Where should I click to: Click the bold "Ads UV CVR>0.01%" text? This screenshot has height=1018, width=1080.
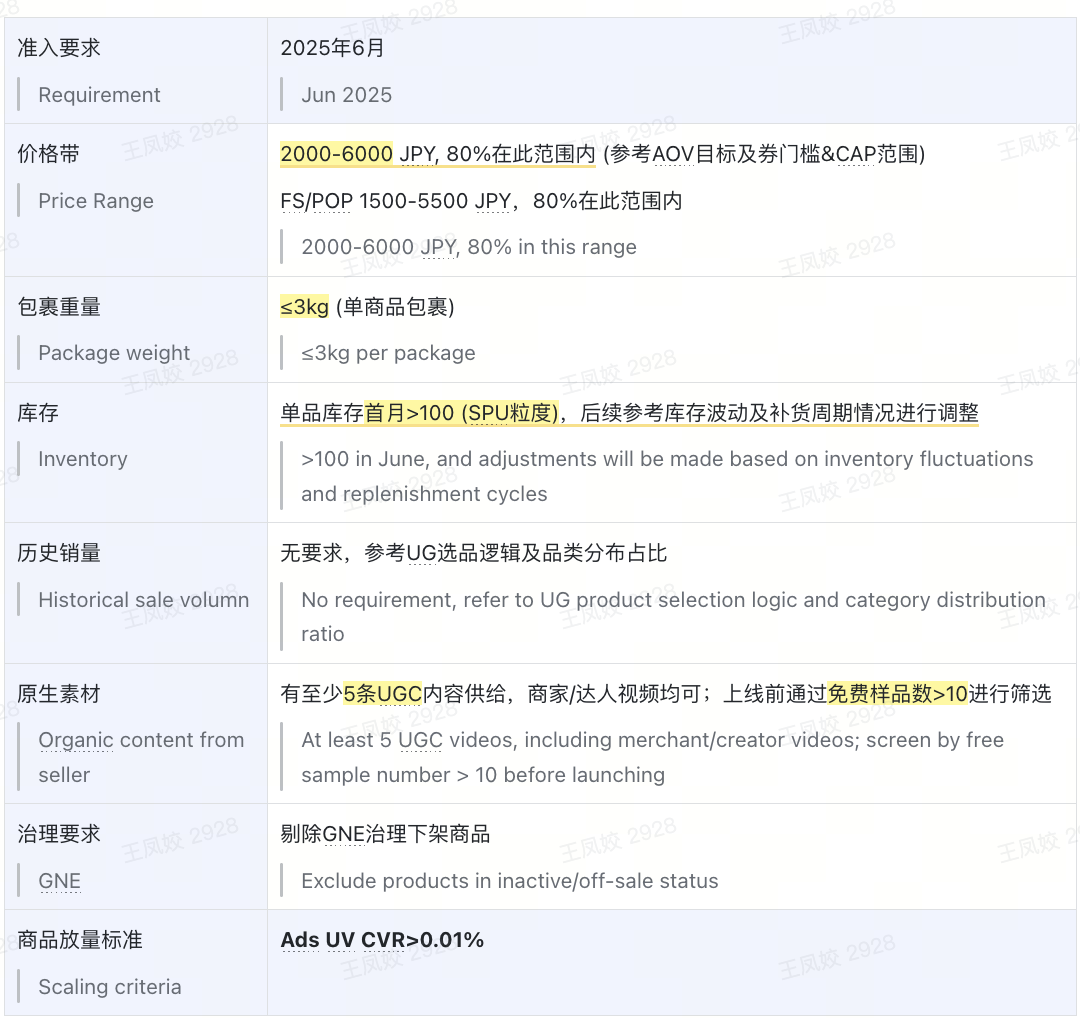(x=382, y=940)
